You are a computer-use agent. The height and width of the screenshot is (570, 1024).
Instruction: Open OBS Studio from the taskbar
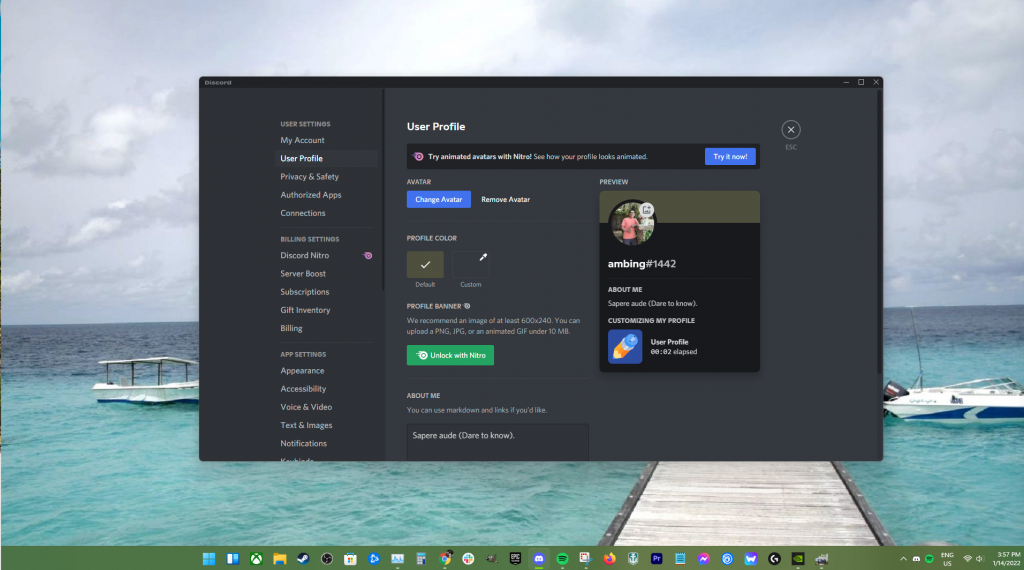(327, 558)
